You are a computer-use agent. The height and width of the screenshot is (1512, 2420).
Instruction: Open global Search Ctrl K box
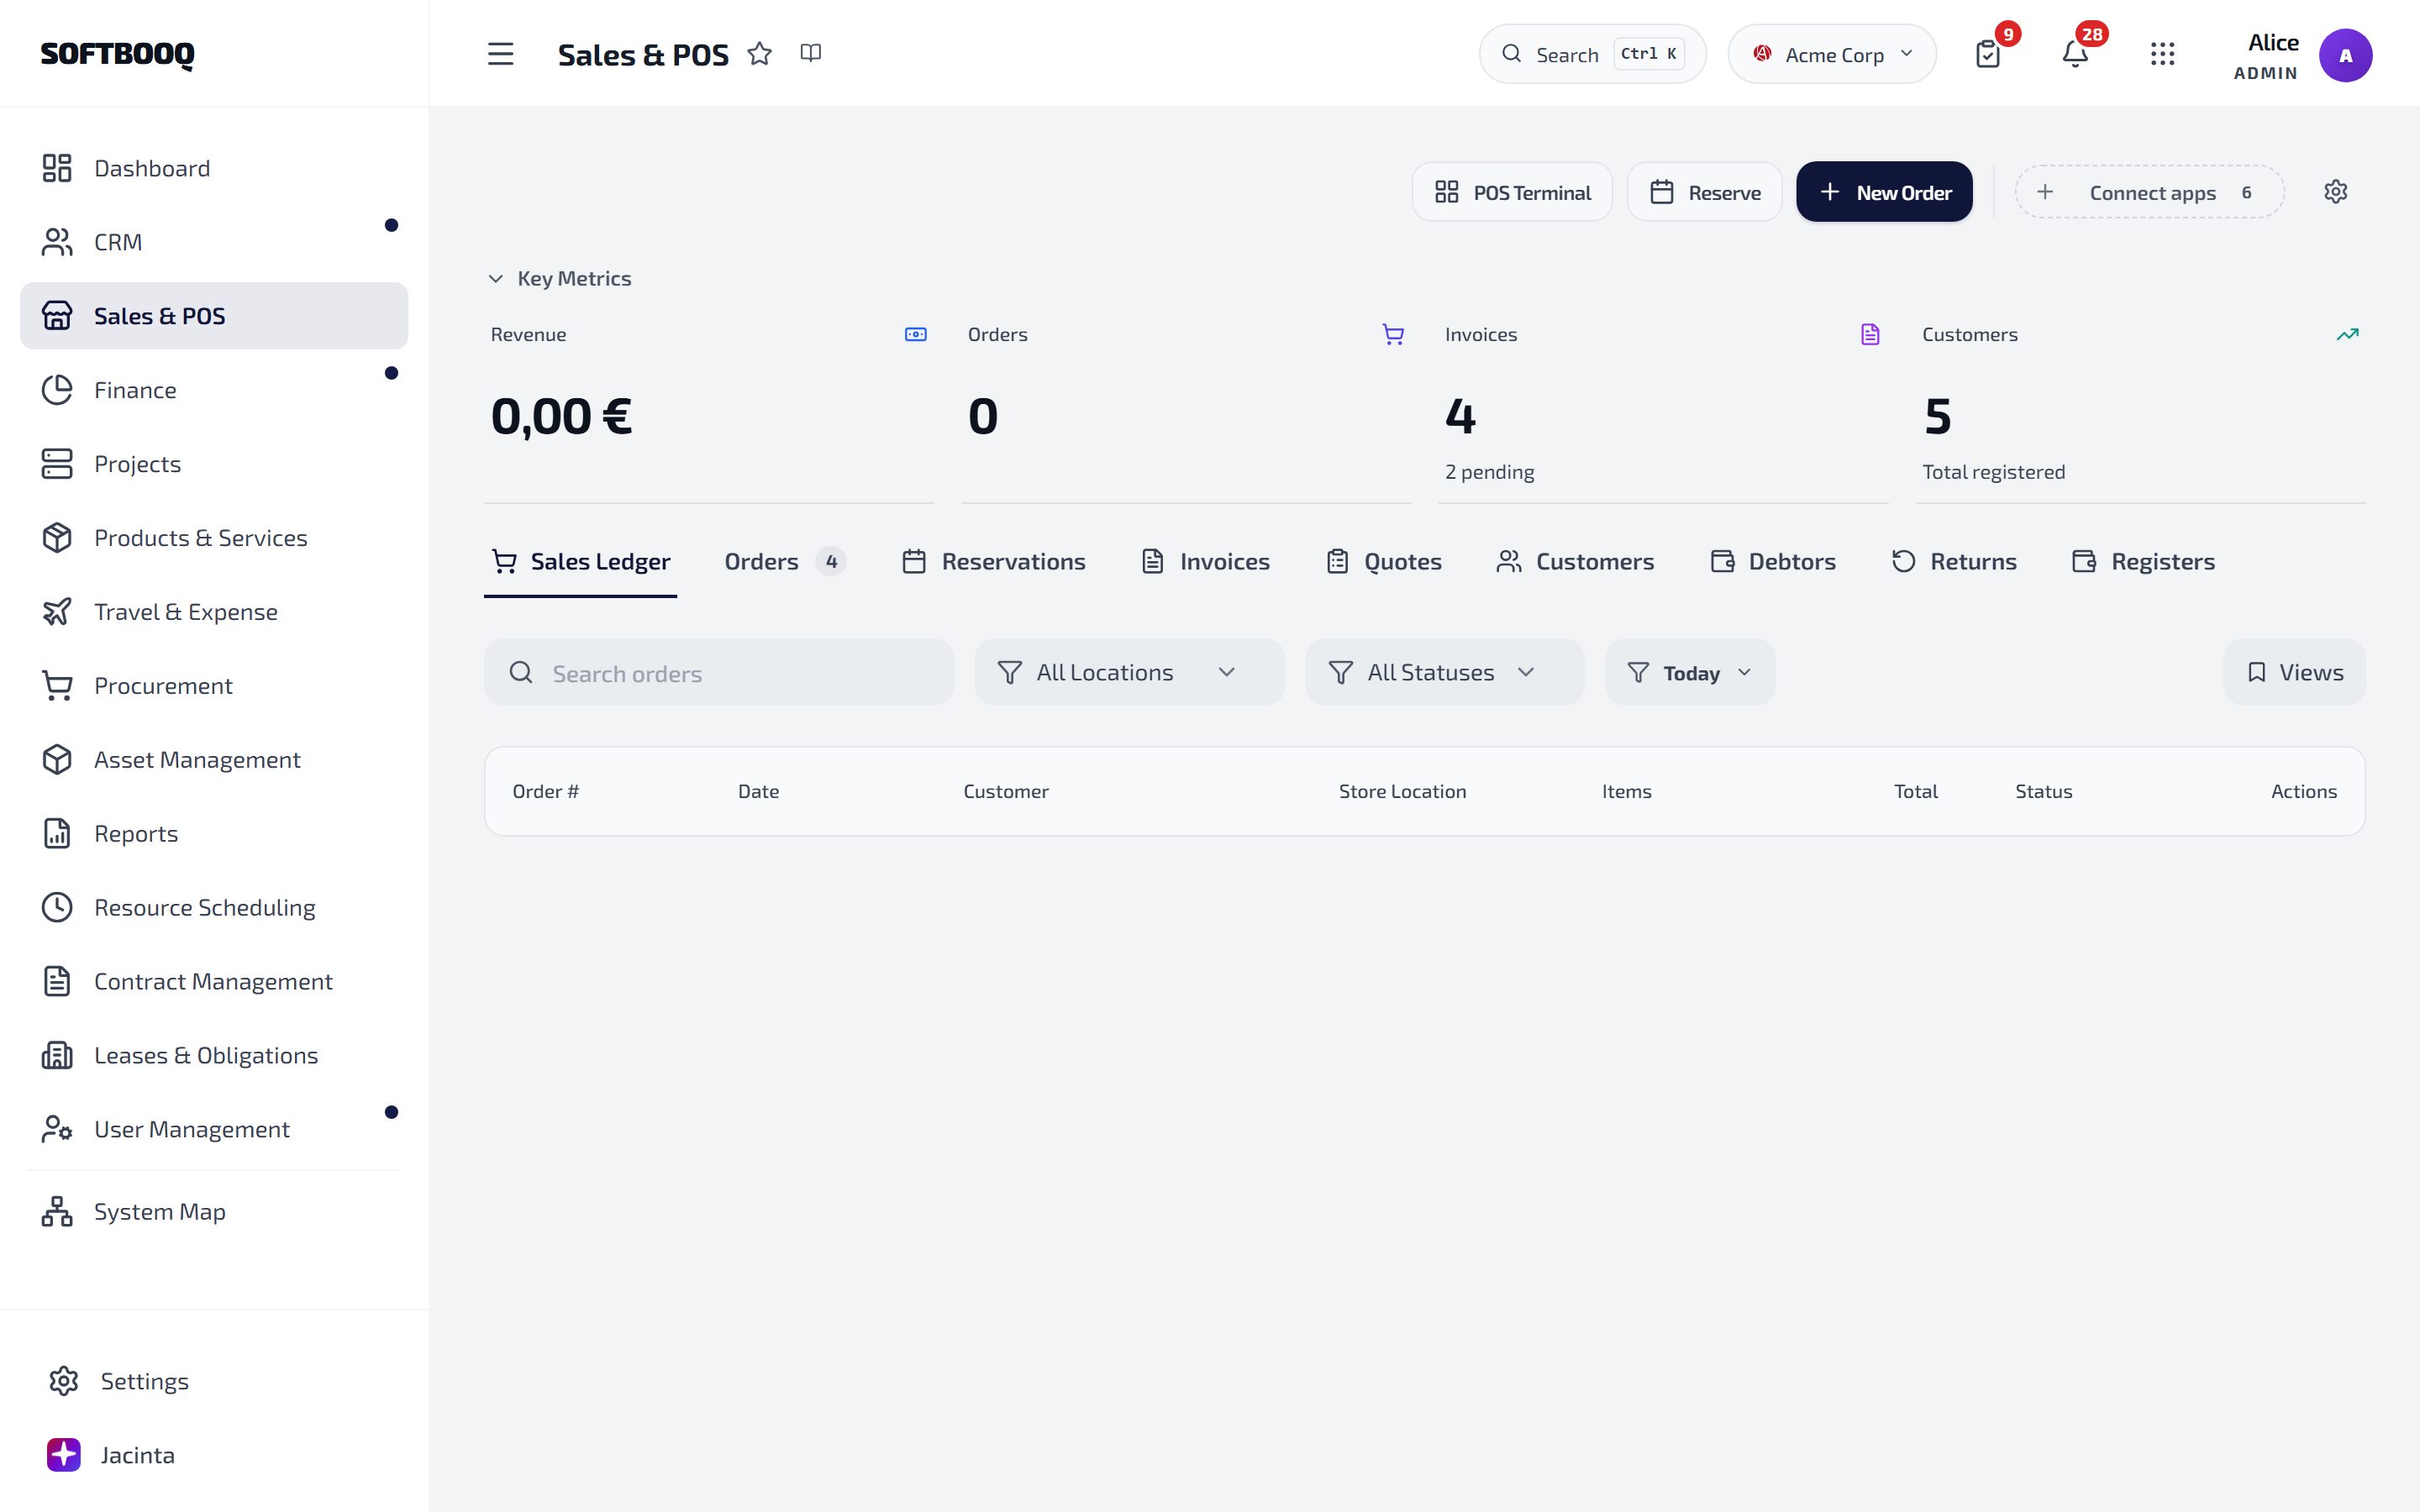(1592, 54)
